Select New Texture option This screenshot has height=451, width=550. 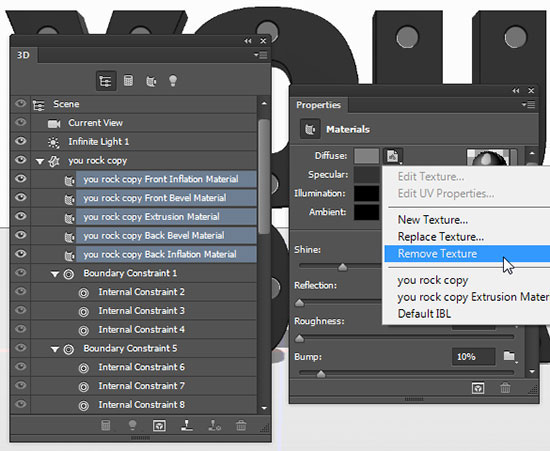432,220
